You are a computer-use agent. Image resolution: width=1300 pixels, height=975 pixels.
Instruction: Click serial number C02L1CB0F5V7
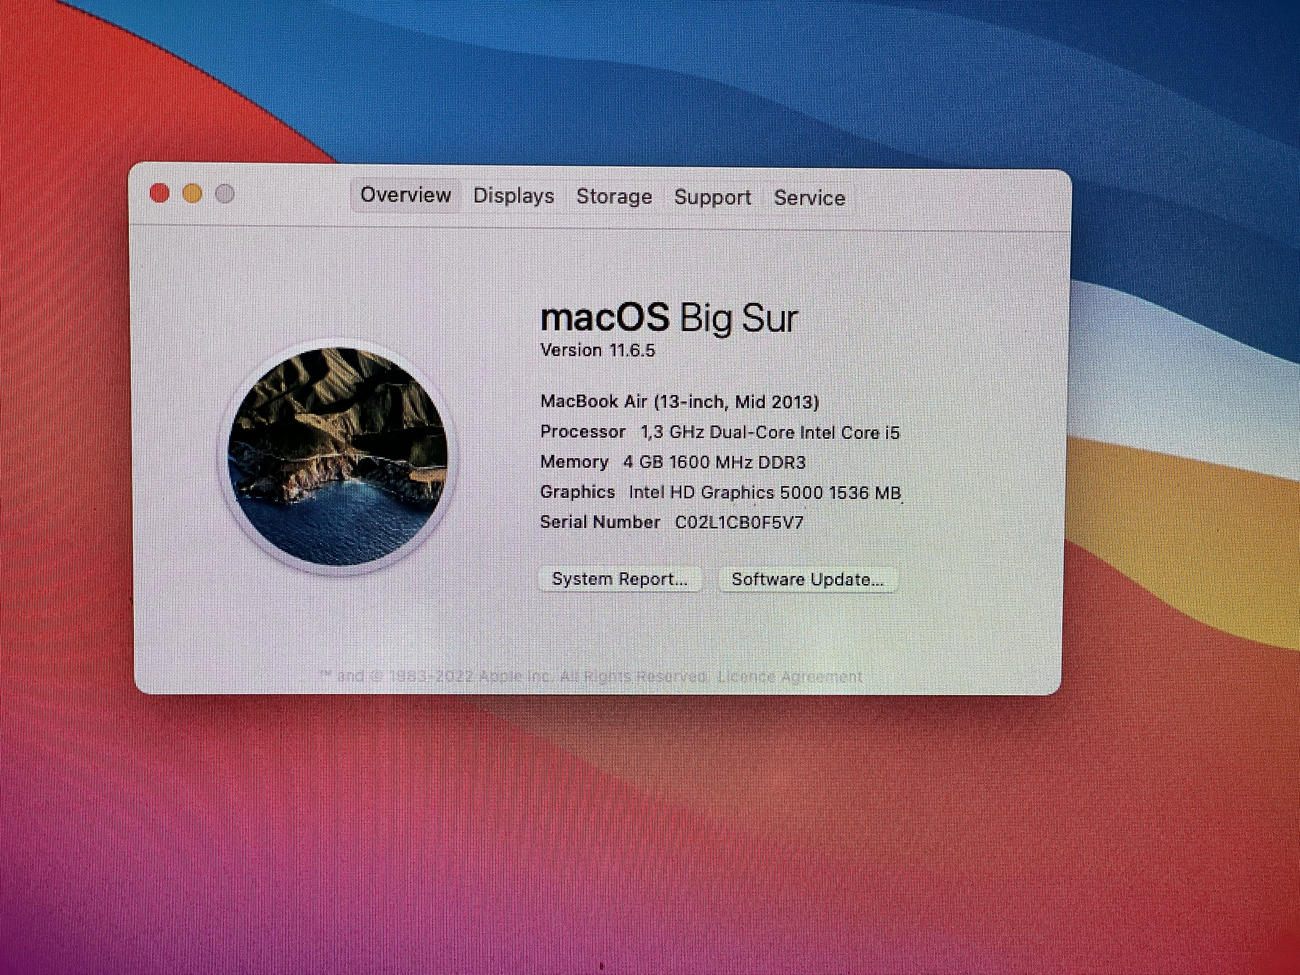[739, 522]
